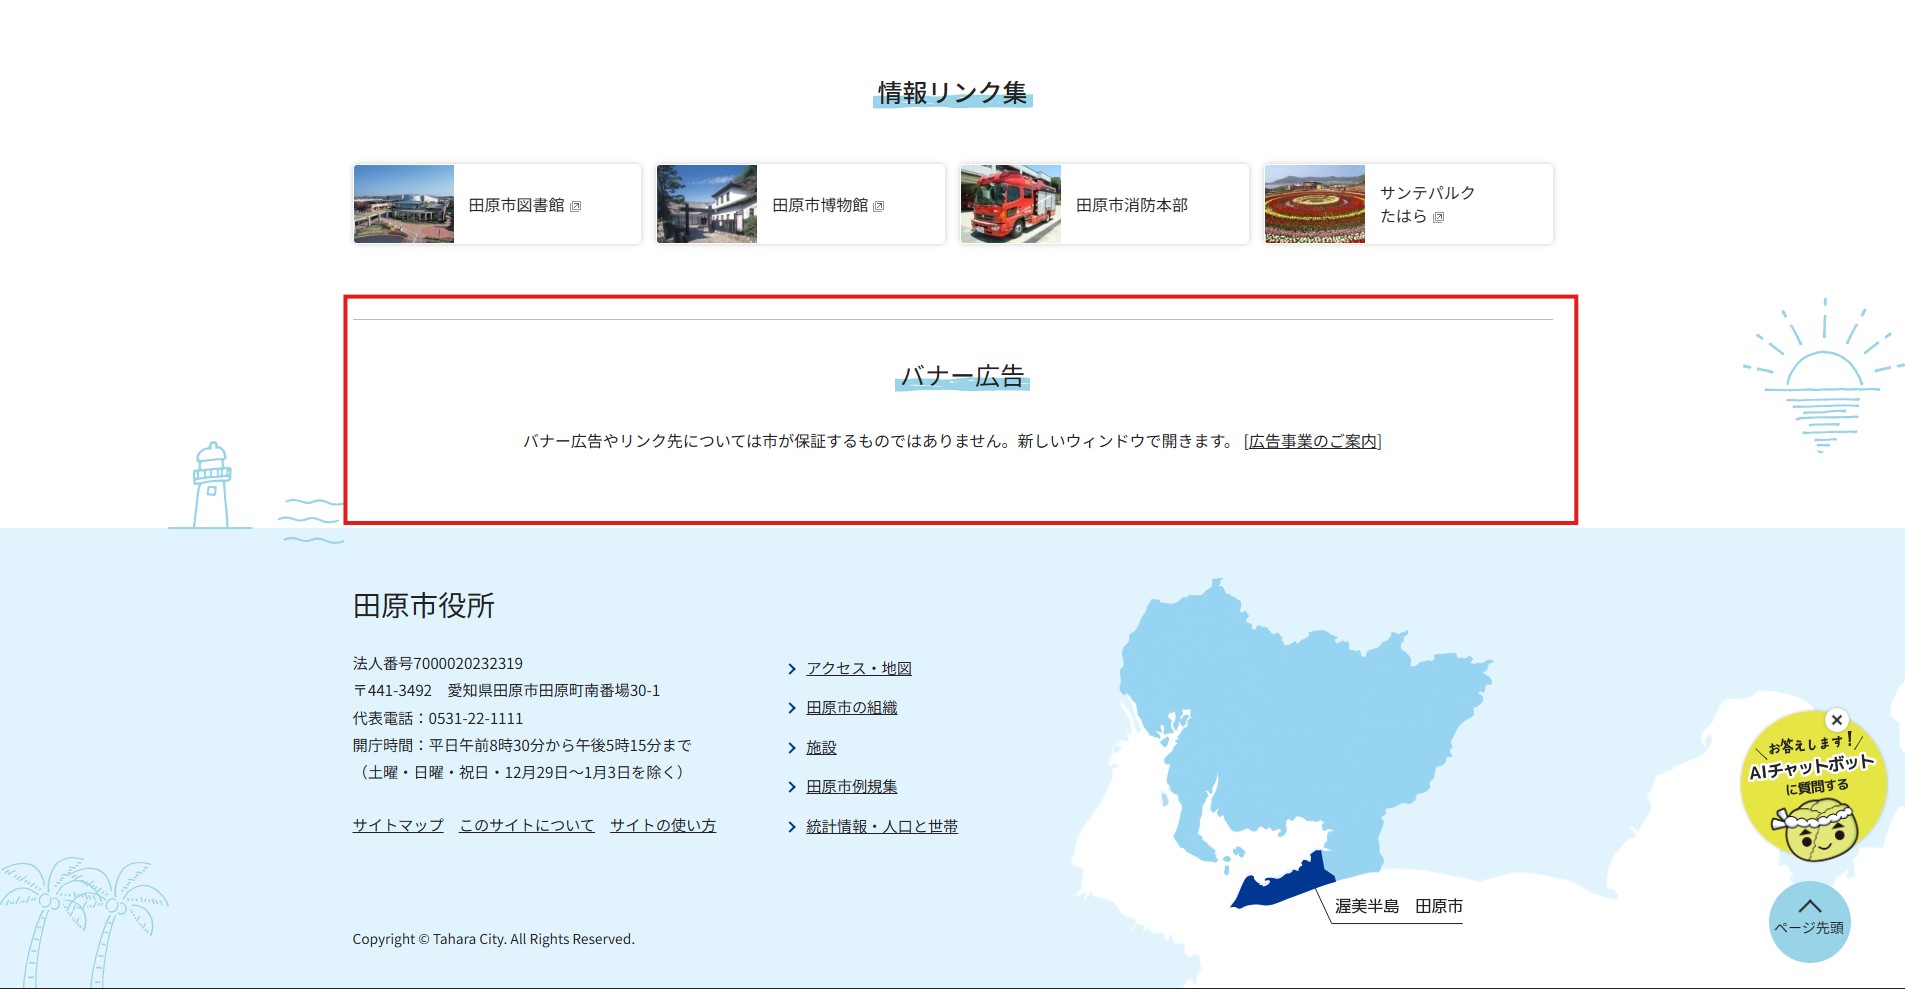
Task: Click the 法人番号7000020232319 text
Action: 438,663
